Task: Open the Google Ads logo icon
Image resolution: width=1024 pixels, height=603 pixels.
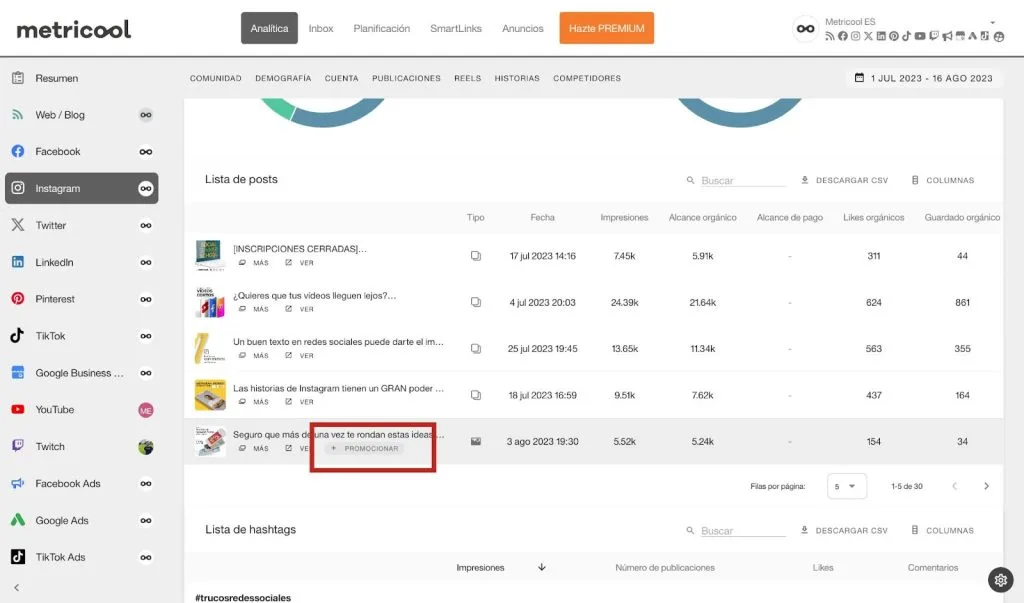Action: (18, 520)
